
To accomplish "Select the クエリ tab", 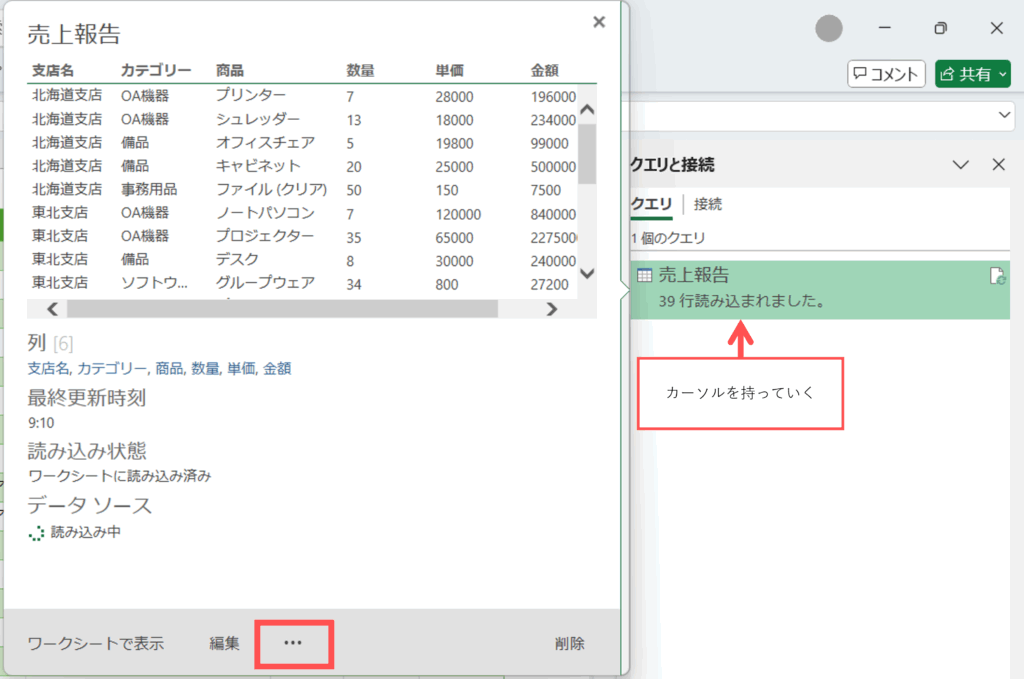I will point(651,204).
